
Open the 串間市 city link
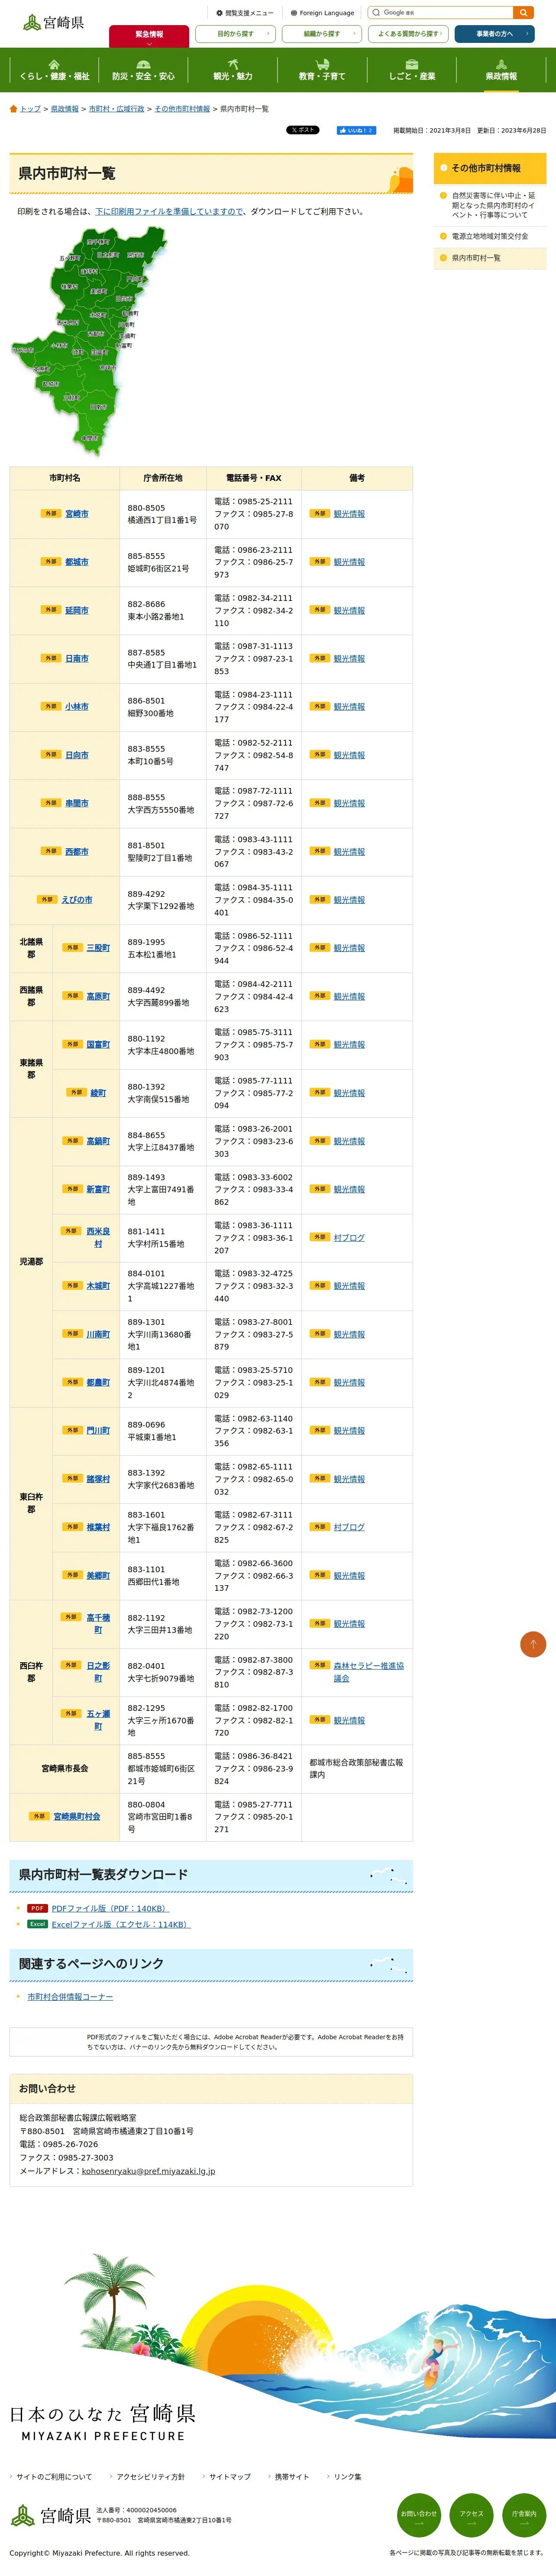tap(77, 803)
